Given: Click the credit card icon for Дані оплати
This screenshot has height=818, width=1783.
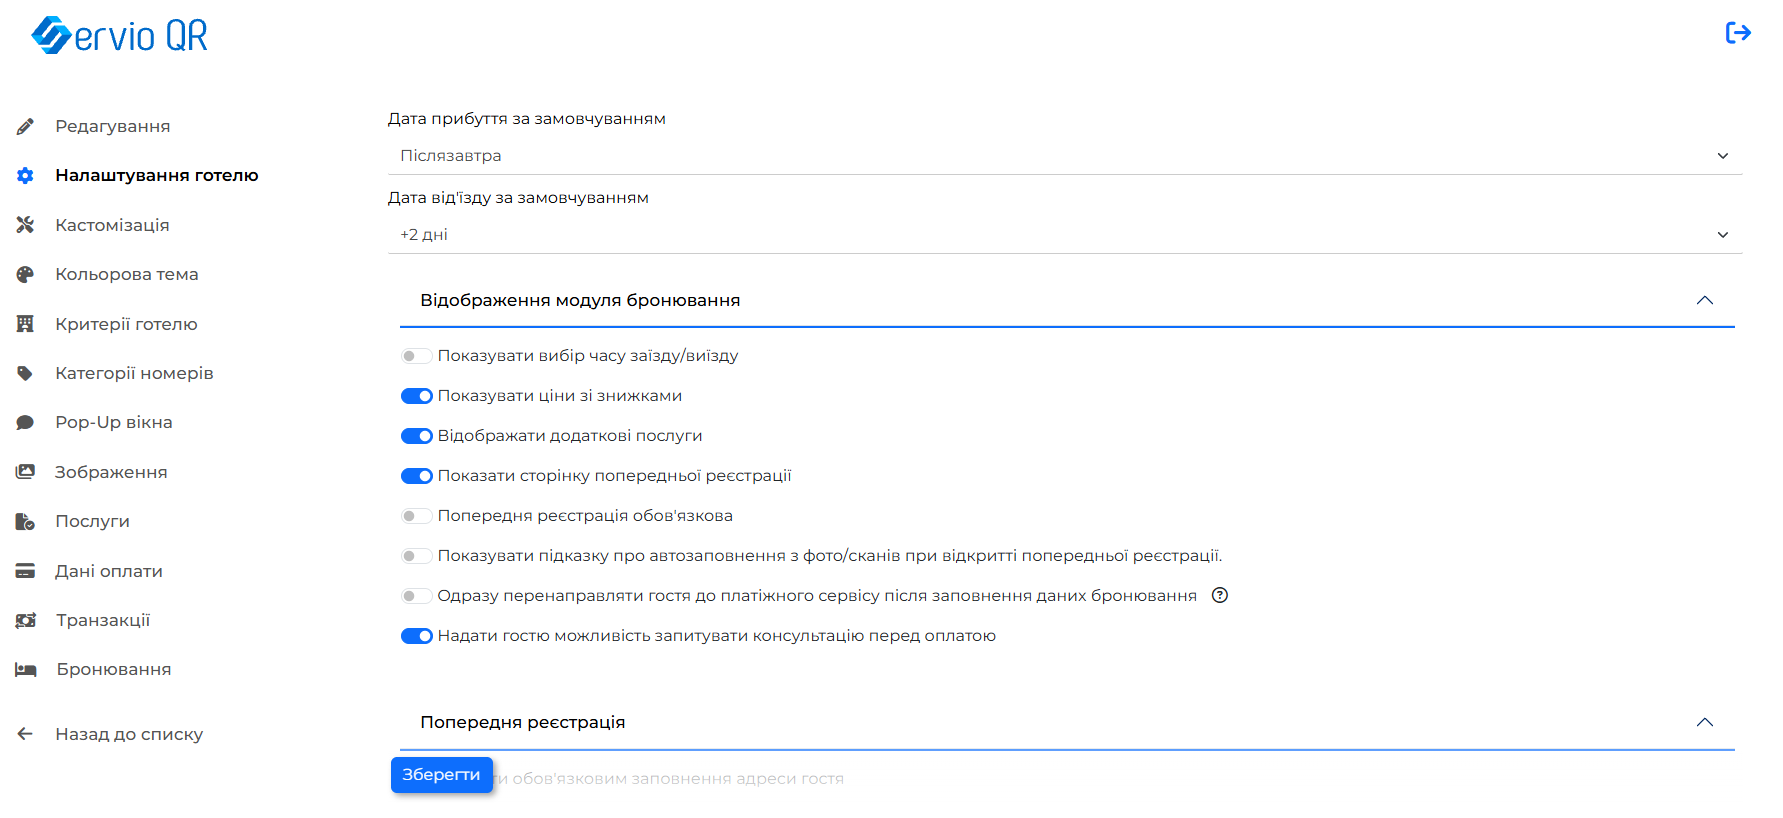Looking at the screenshot, I should 25,571.
